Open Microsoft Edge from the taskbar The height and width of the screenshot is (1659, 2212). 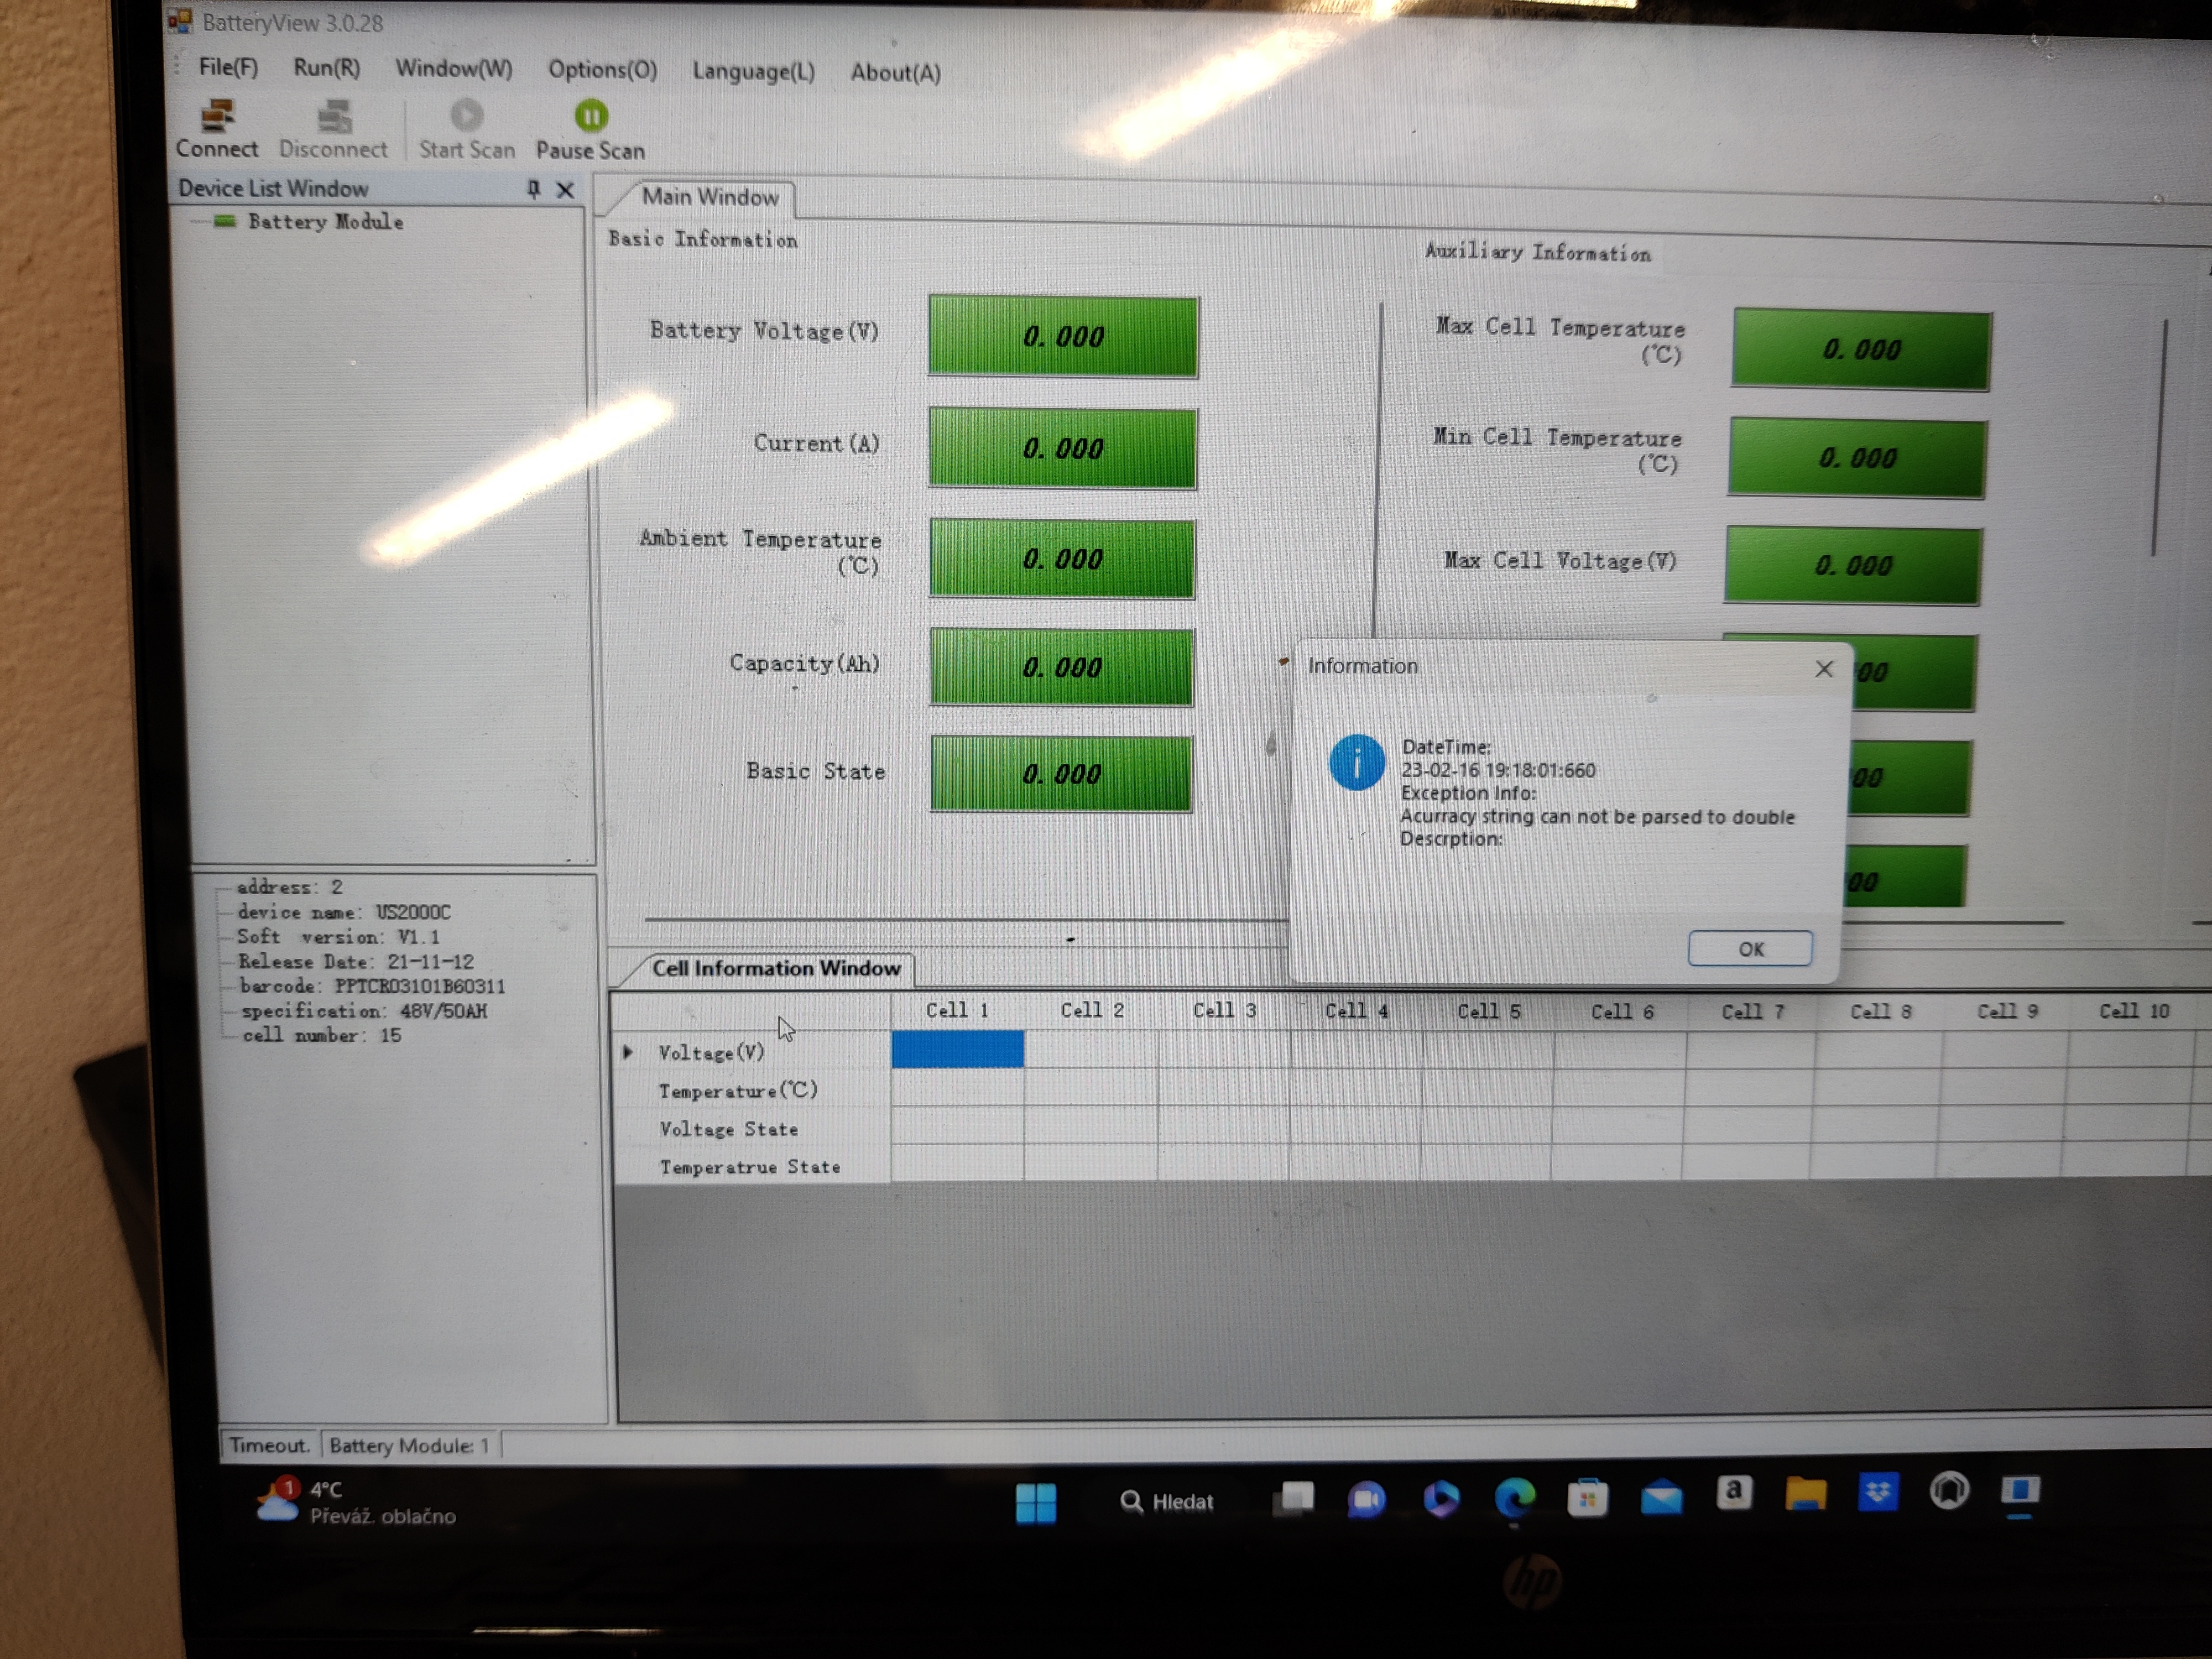pyautogui.click(x=1514, y=1497)
